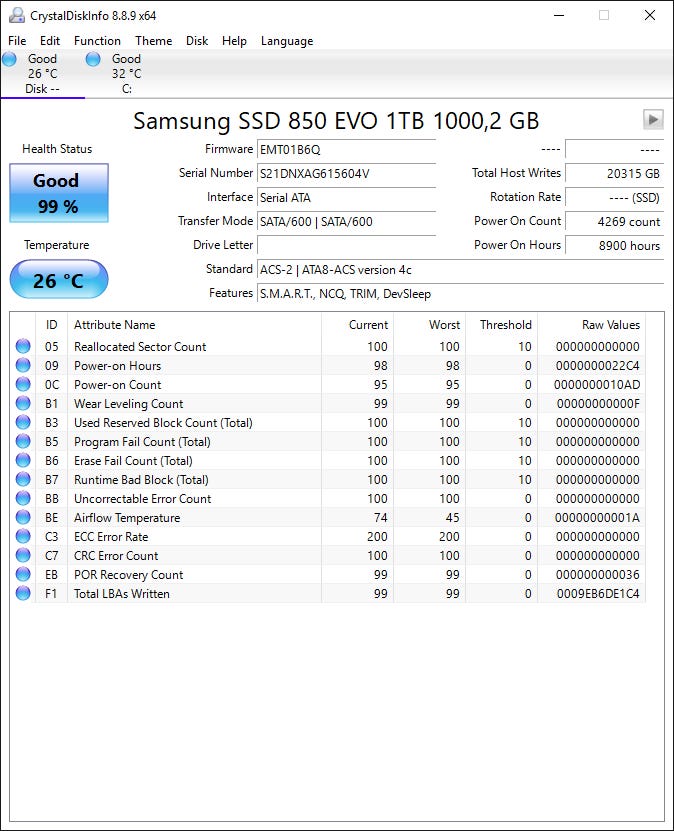Screen dimensions: 674x831
Task: Open the Edit menu
Action: pos(50,41)
